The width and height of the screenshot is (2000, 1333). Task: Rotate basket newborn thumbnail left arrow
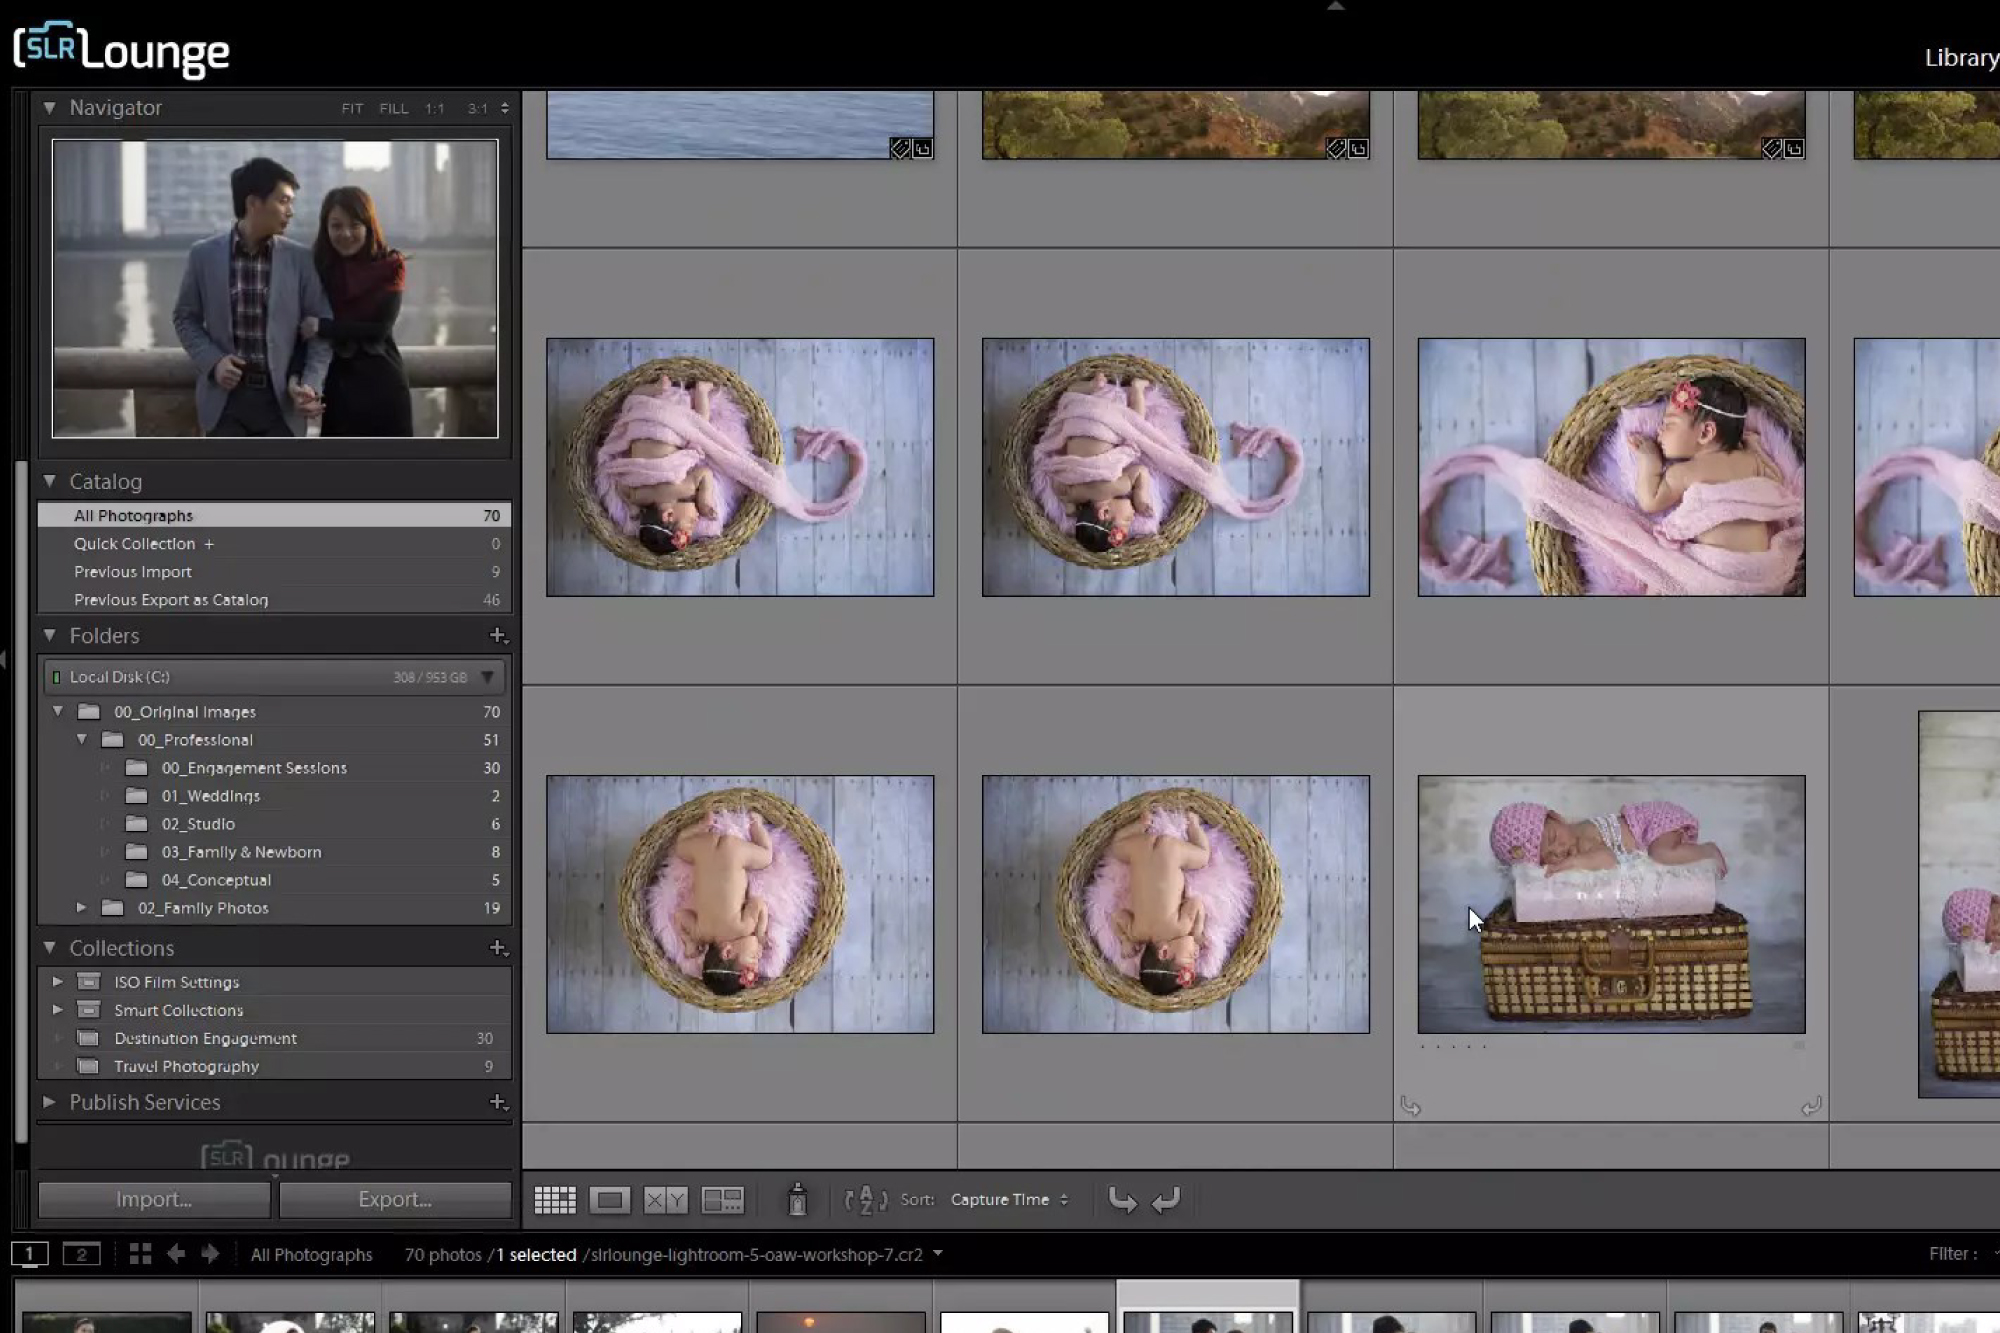[x=1410, y=1106]
